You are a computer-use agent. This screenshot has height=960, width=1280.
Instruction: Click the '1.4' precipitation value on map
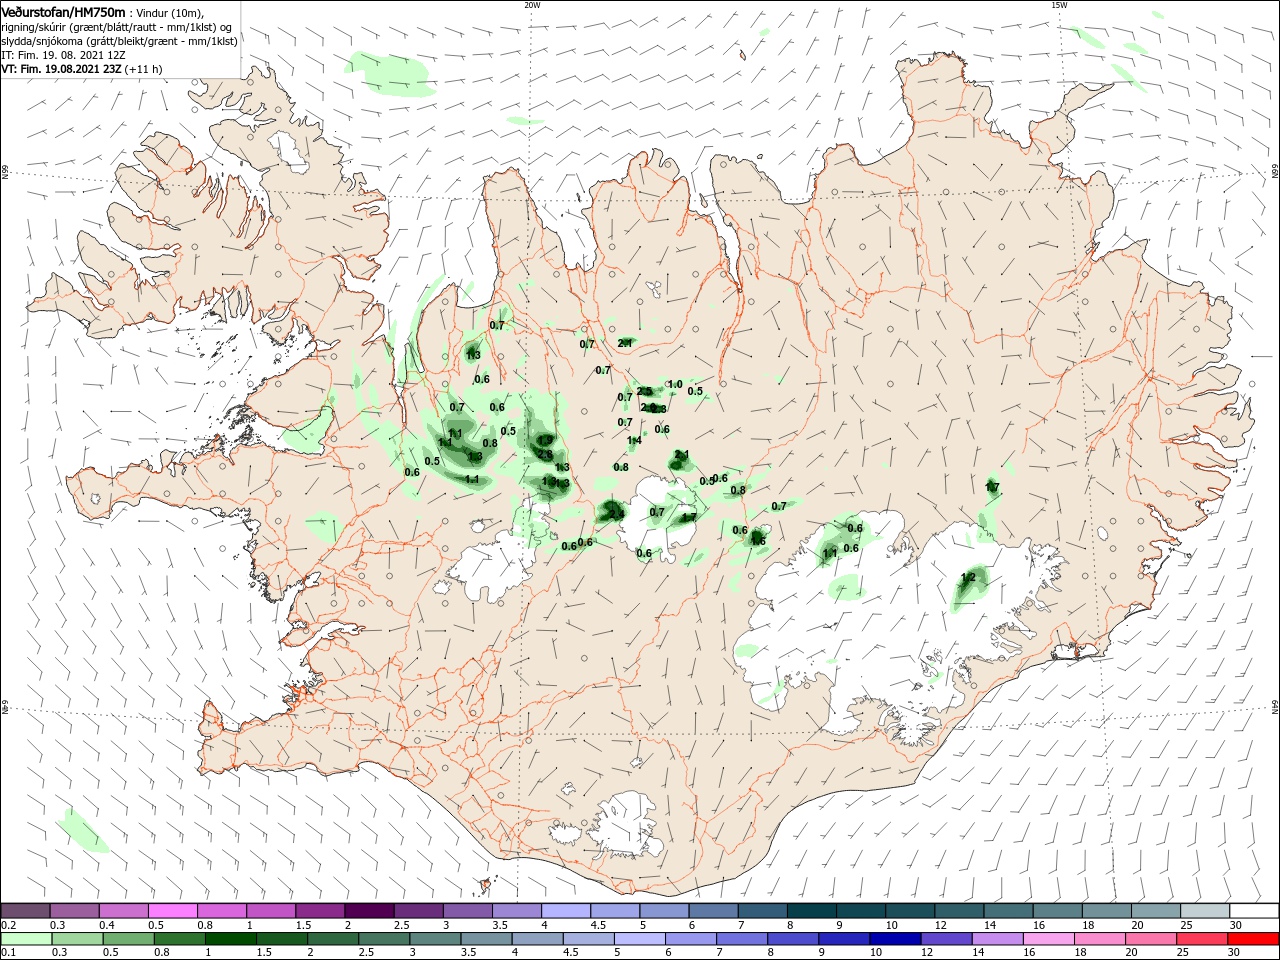(x=634, y=441)
